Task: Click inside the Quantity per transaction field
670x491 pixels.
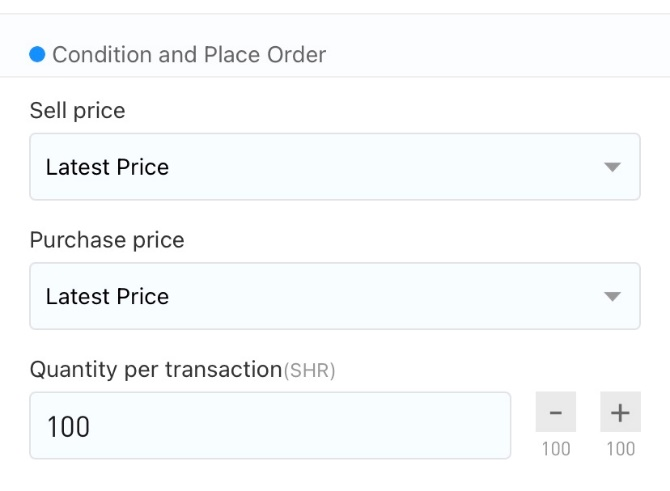Action: coord(270,426)
